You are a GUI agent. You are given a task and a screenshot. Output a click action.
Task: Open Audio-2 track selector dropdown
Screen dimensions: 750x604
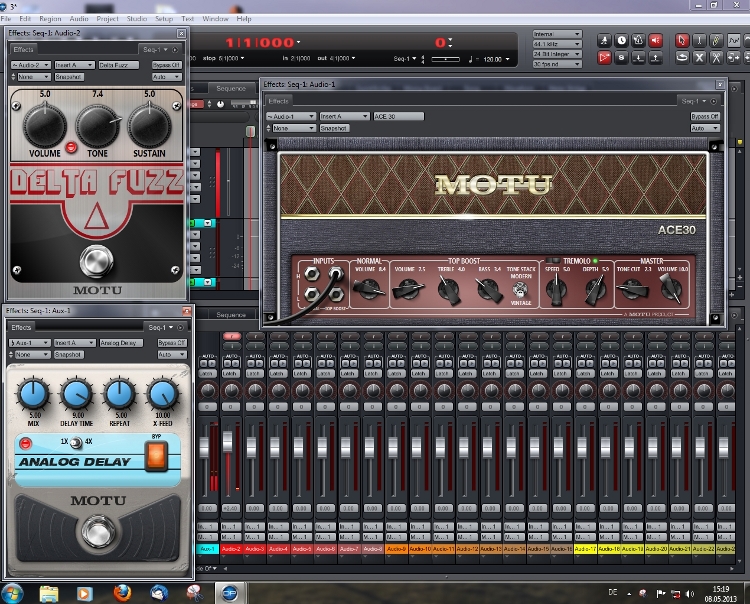tap(31, 65)
